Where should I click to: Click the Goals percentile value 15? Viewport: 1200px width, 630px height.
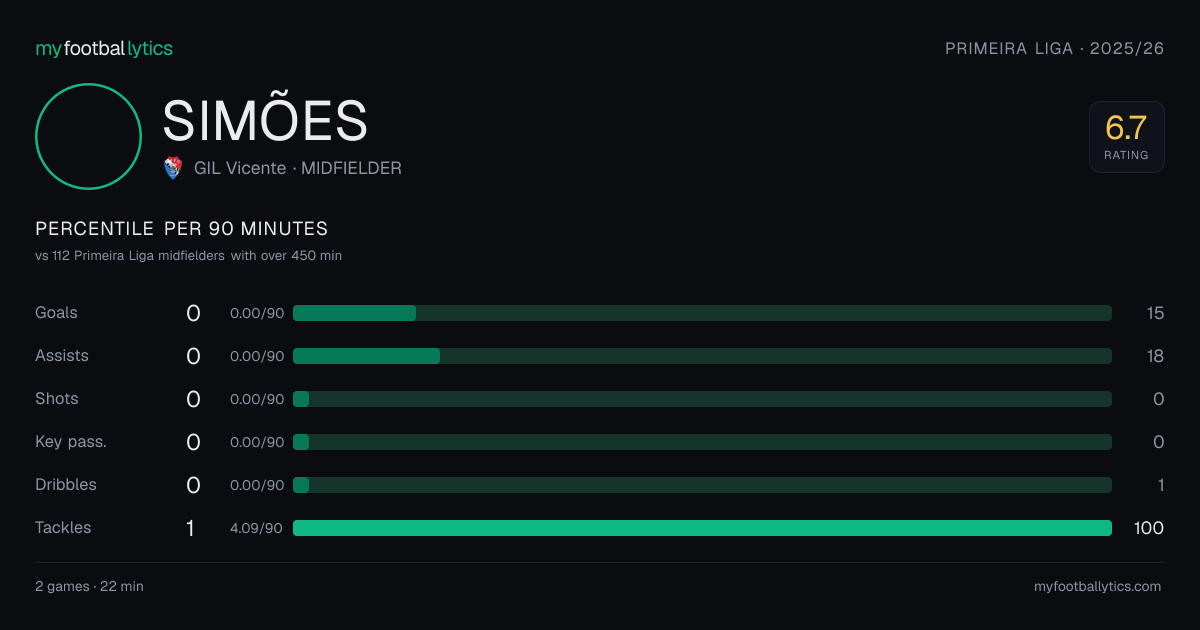(x=1155, y=313)
